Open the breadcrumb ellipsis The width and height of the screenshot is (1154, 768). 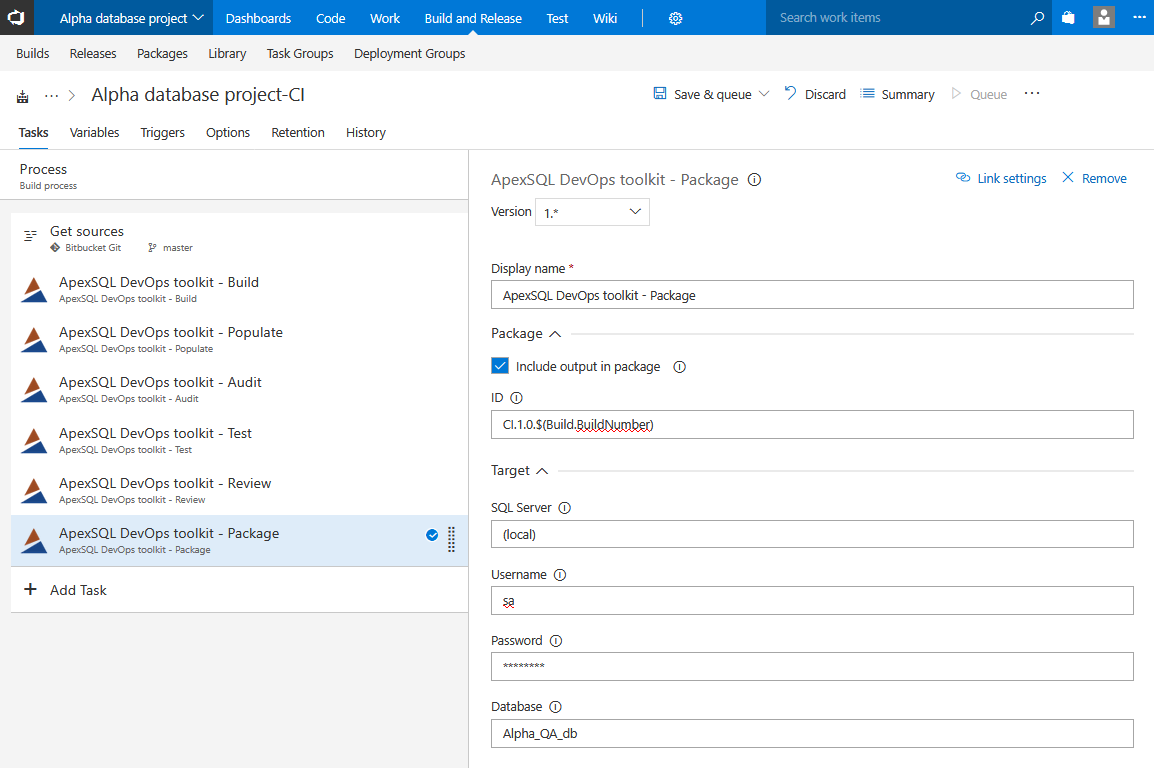52,96
